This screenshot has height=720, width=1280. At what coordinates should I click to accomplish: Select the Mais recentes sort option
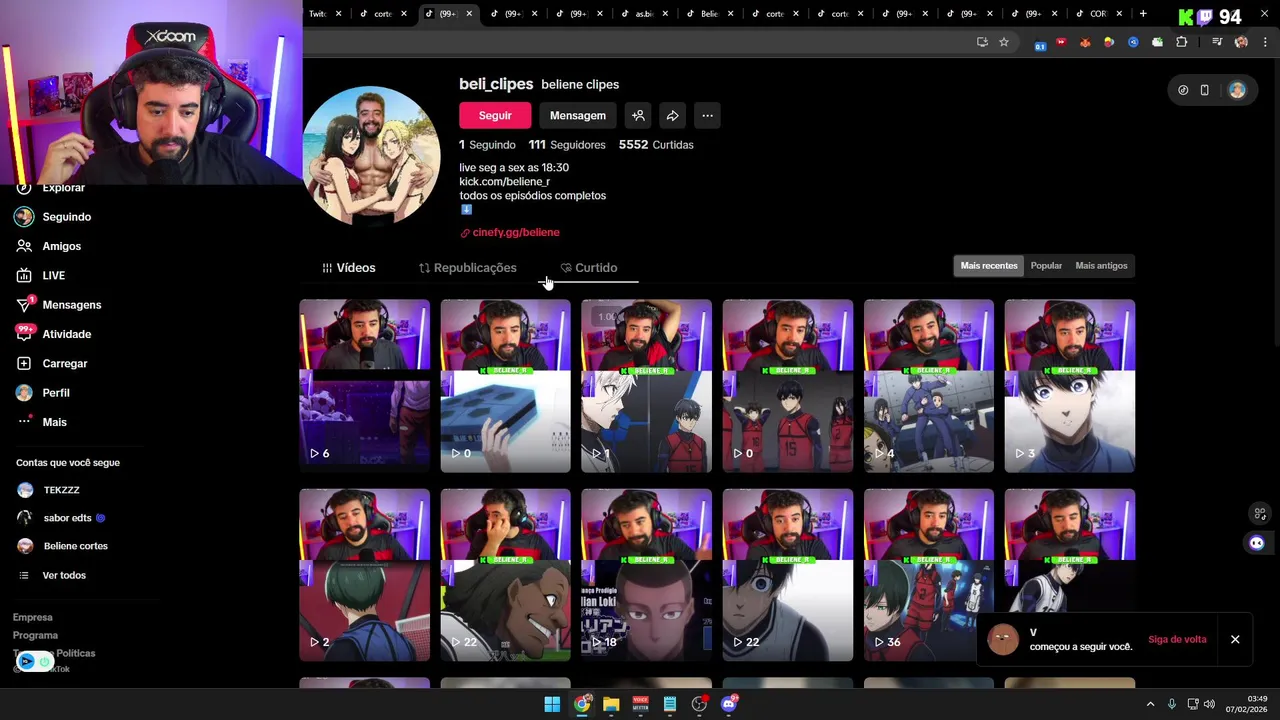[989, 266]
